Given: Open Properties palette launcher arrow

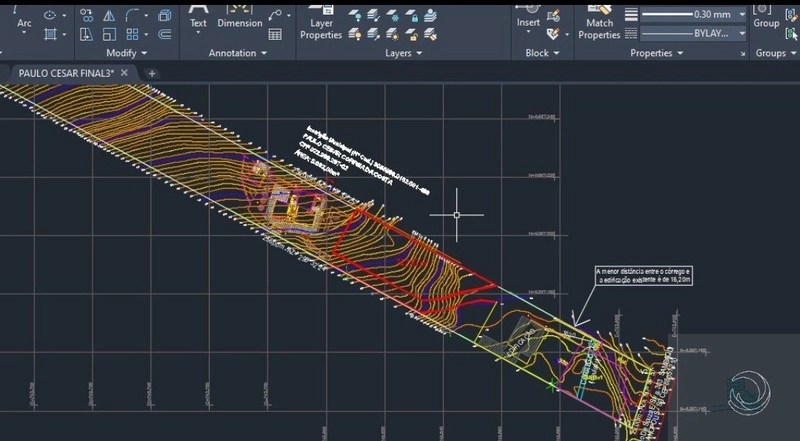Looking at the screenshot, I should pos(743,54).
